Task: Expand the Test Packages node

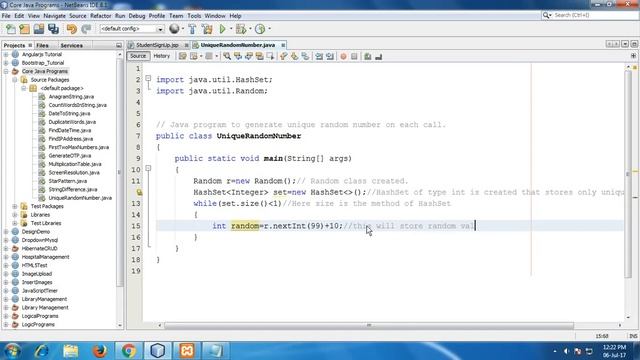Action: [x=15, y=206]
